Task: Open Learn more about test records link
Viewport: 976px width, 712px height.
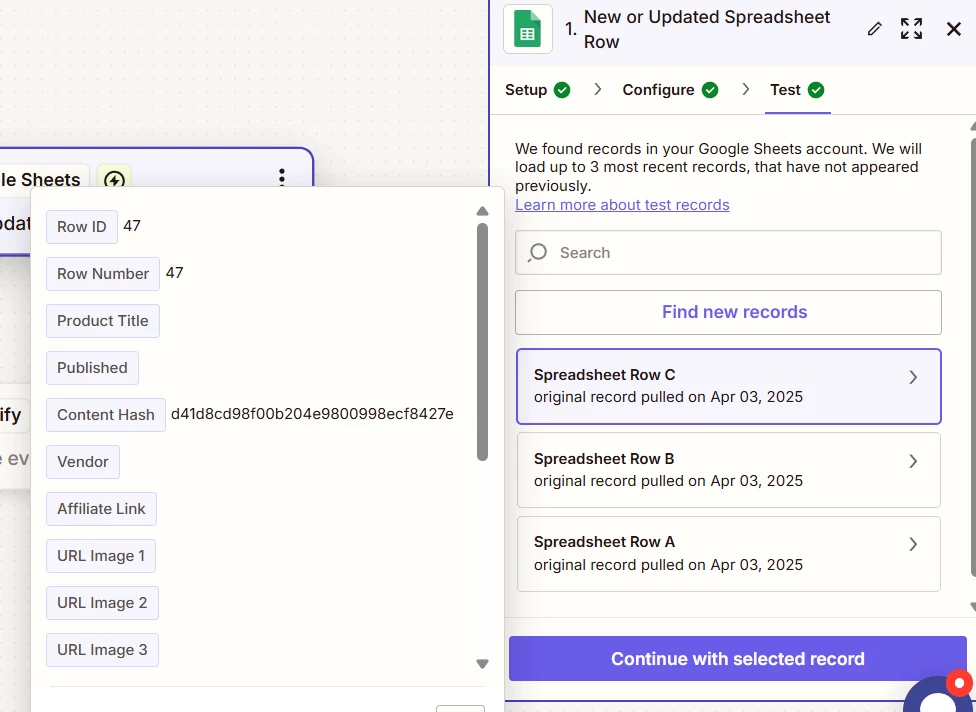Action: coord(622,205)
